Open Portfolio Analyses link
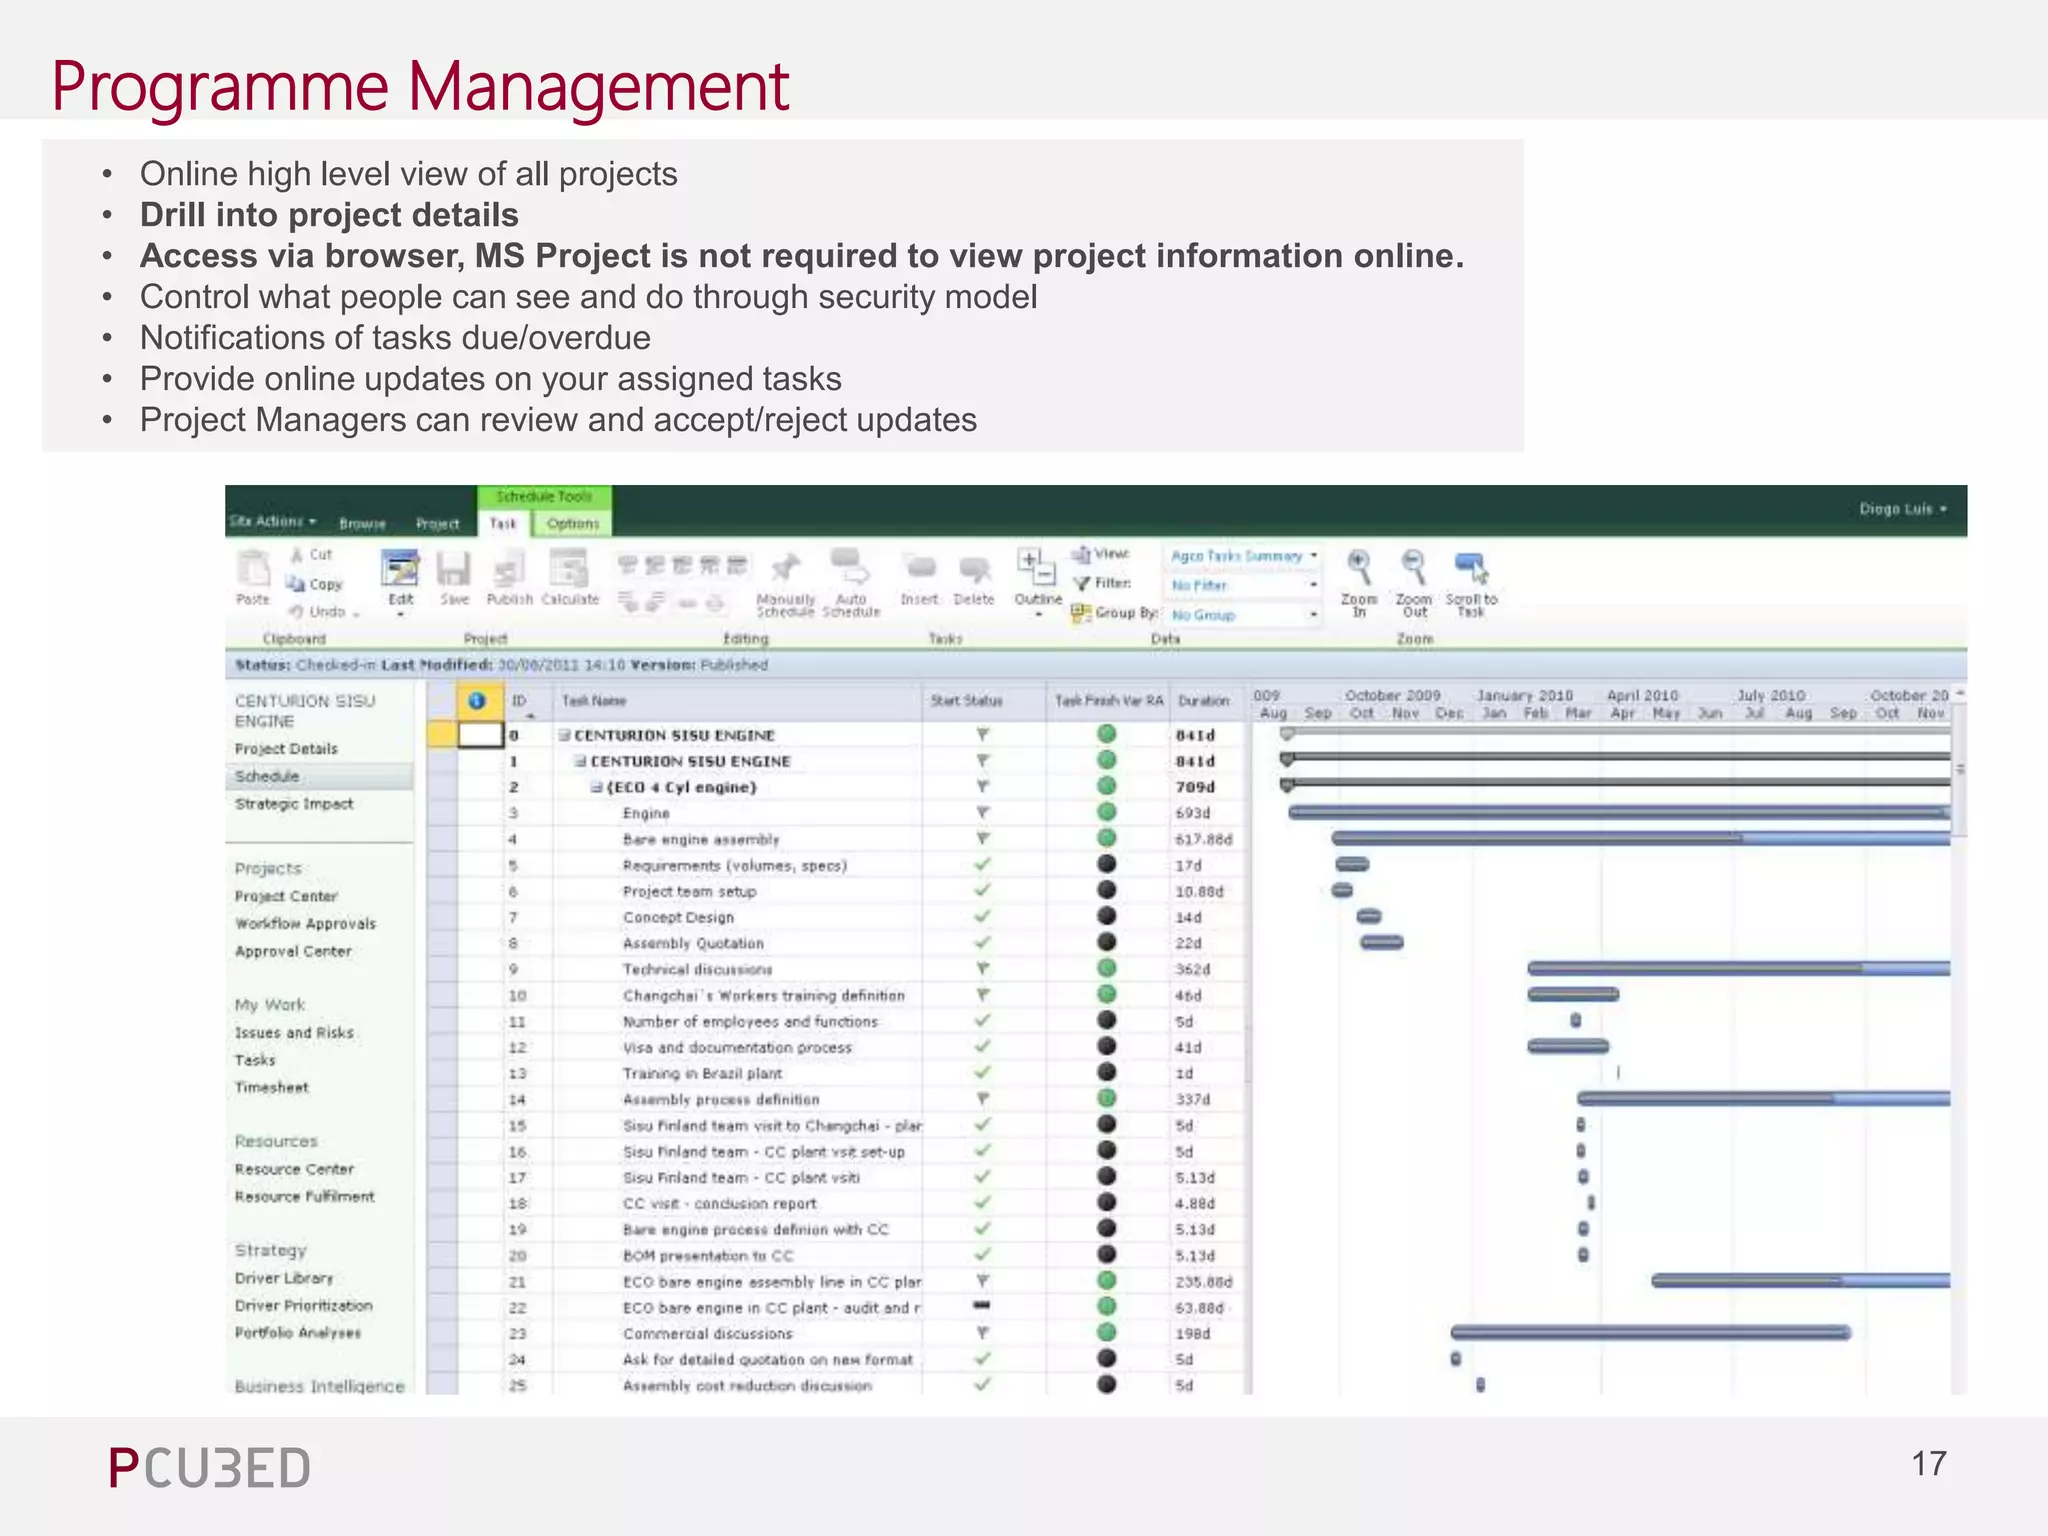This screenshot has width=2048, height=1536. click(x=298, y=1332)
